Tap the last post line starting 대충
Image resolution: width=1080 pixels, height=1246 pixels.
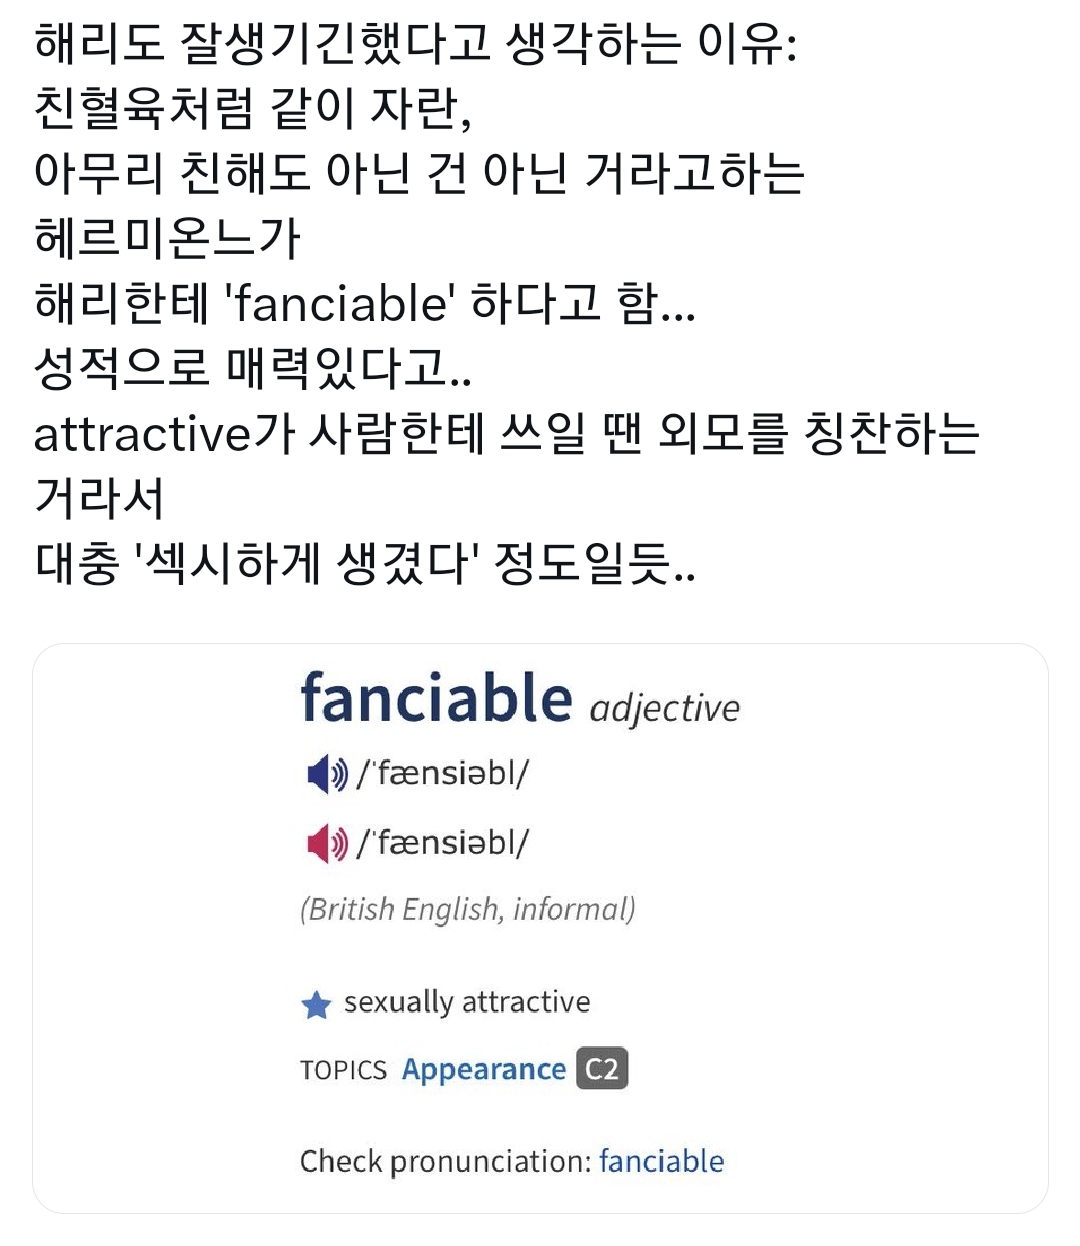tap(364, 564)
